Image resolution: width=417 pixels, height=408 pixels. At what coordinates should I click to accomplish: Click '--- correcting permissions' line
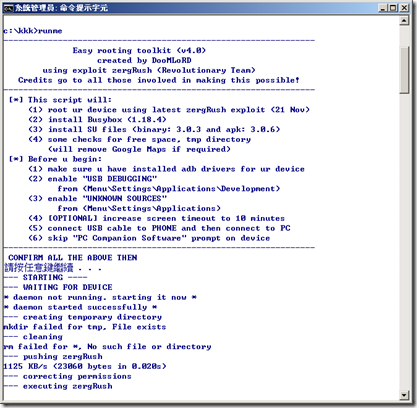tap(68, 377)
